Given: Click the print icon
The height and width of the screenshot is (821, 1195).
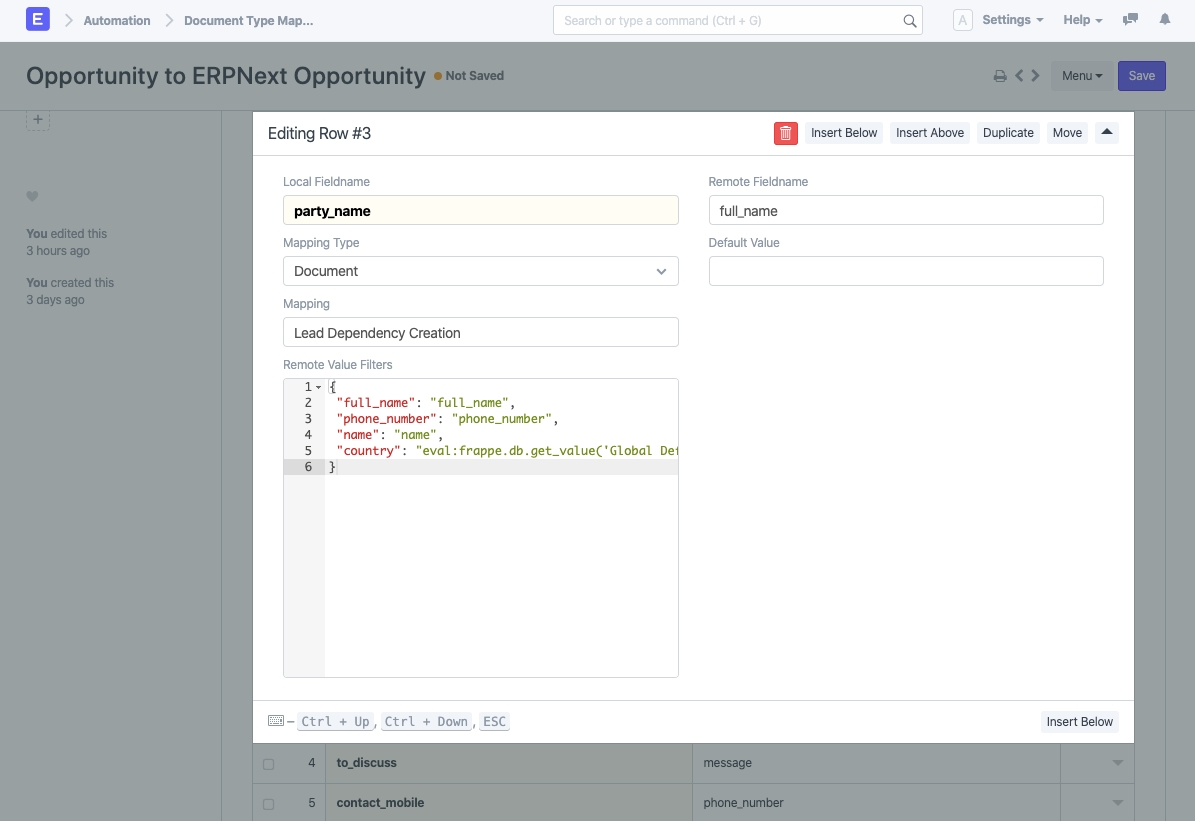Looking at the screenshot, I should tap(999, 76).
